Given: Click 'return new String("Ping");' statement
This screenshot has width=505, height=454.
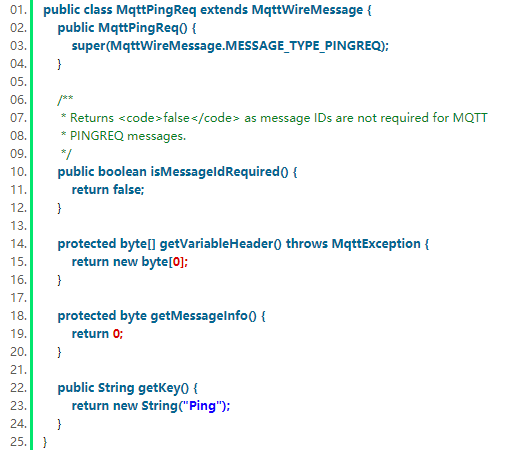Looking at the screenshot, I should click(151, 406).
